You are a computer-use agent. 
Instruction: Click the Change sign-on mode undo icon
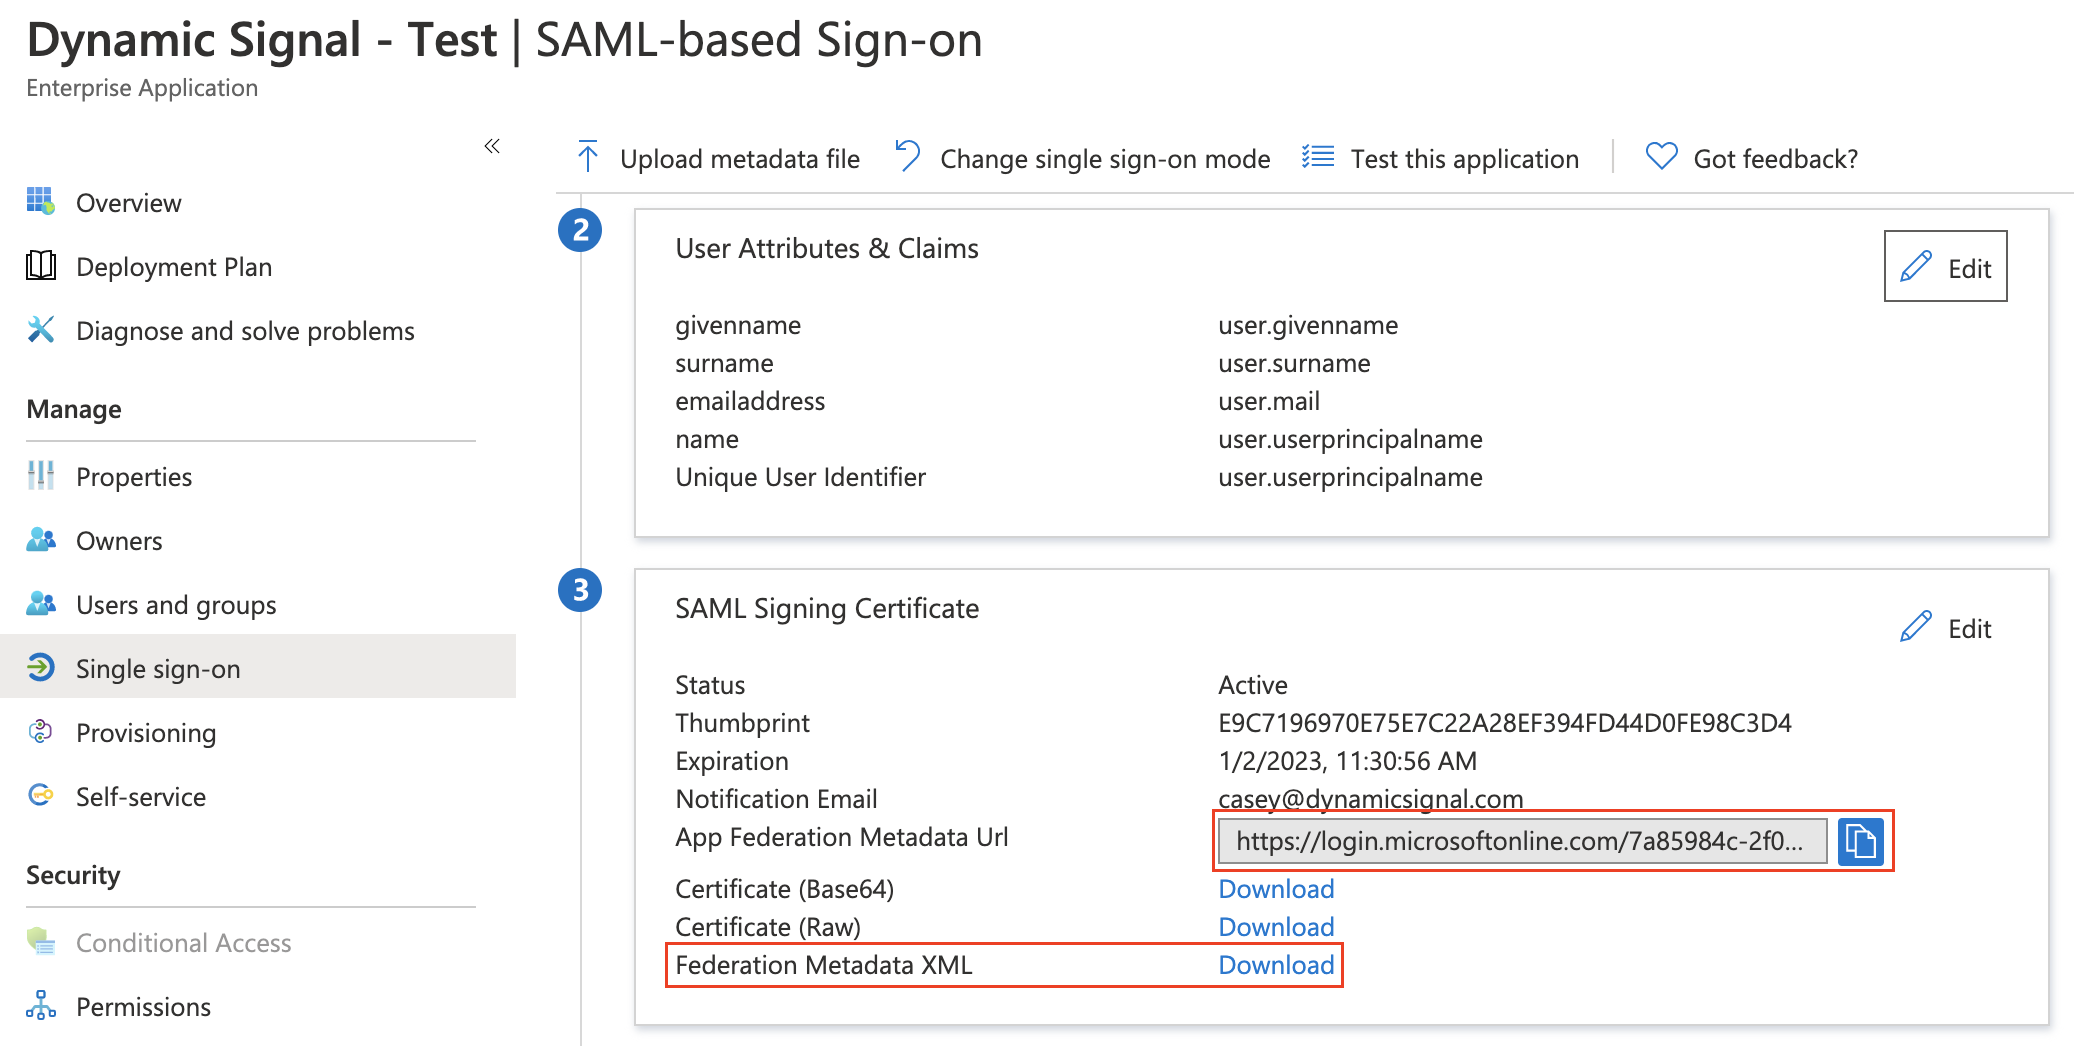pos(908,156)
